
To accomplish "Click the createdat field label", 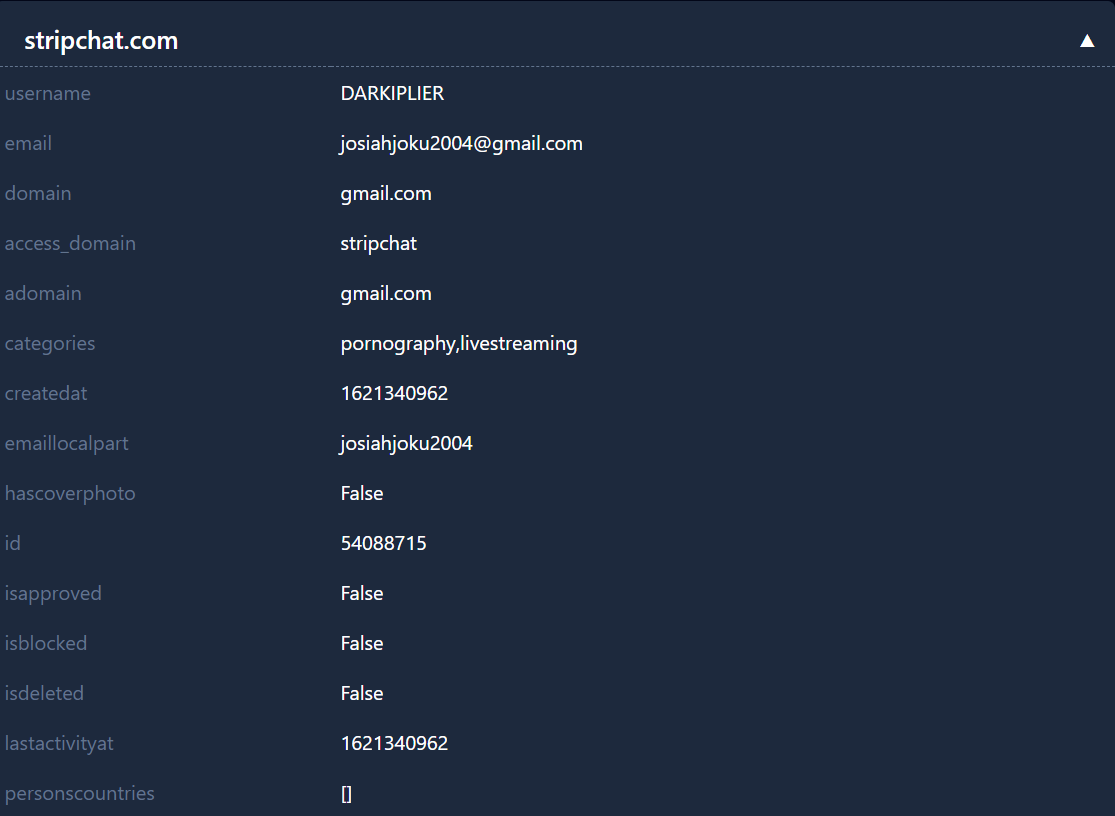I will click(46, 394).
